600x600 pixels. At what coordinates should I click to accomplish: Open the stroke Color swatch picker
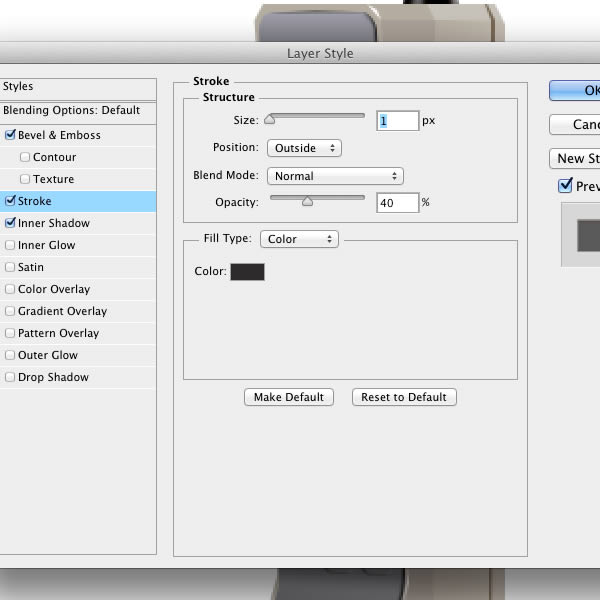tap(247, 272)
